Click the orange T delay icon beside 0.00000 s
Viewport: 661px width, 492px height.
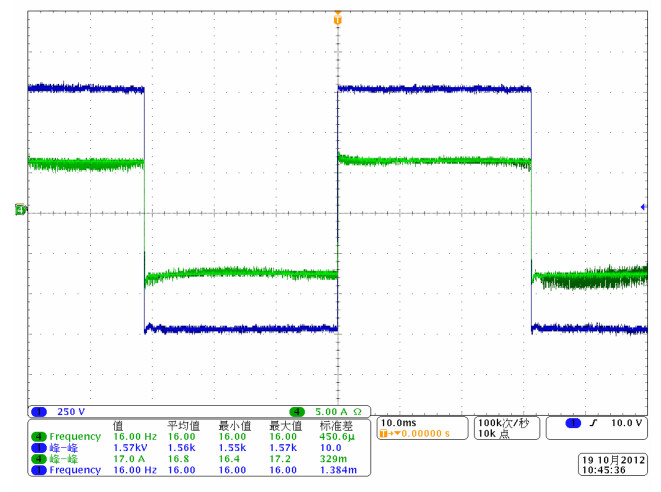click(384, 435)
